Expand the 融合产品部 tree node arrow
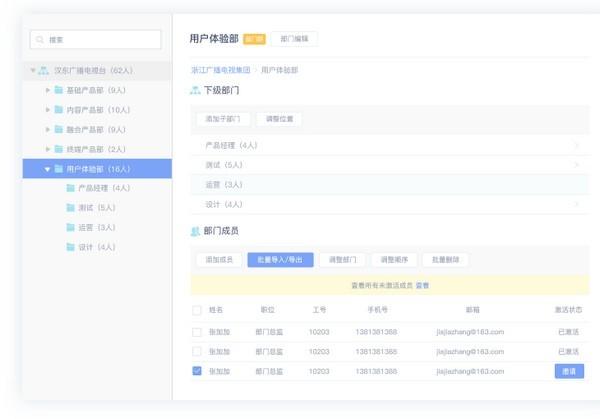The height and width of the screenshot is (419, 600). click(47, 130)
